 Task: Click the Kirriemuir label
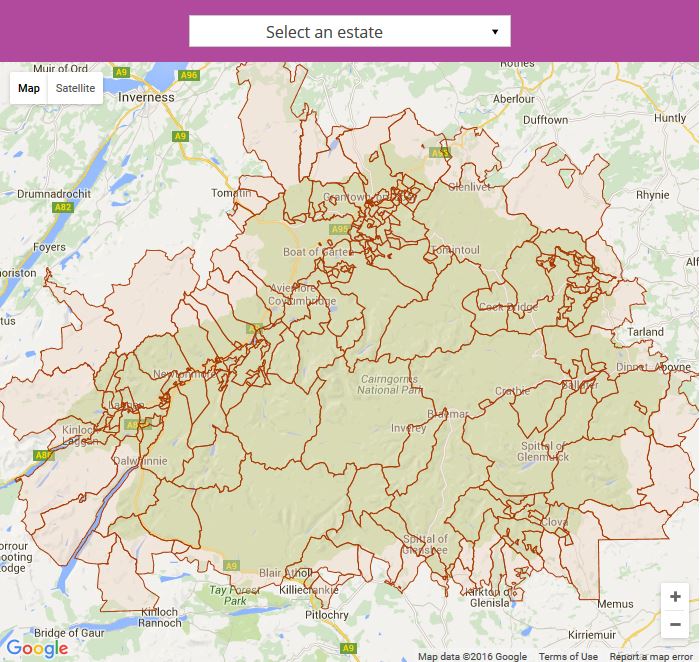[x=592, y=634]
